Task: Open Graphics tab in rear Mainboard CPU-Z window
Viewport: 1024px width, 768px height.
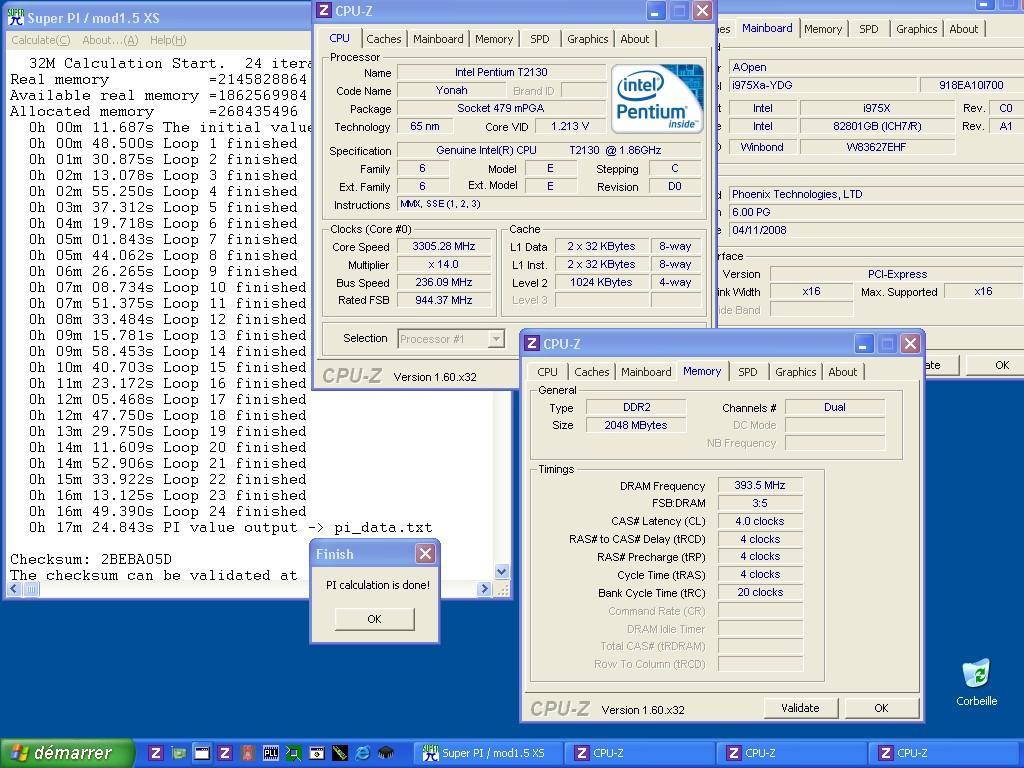Action: pos(916,29)
